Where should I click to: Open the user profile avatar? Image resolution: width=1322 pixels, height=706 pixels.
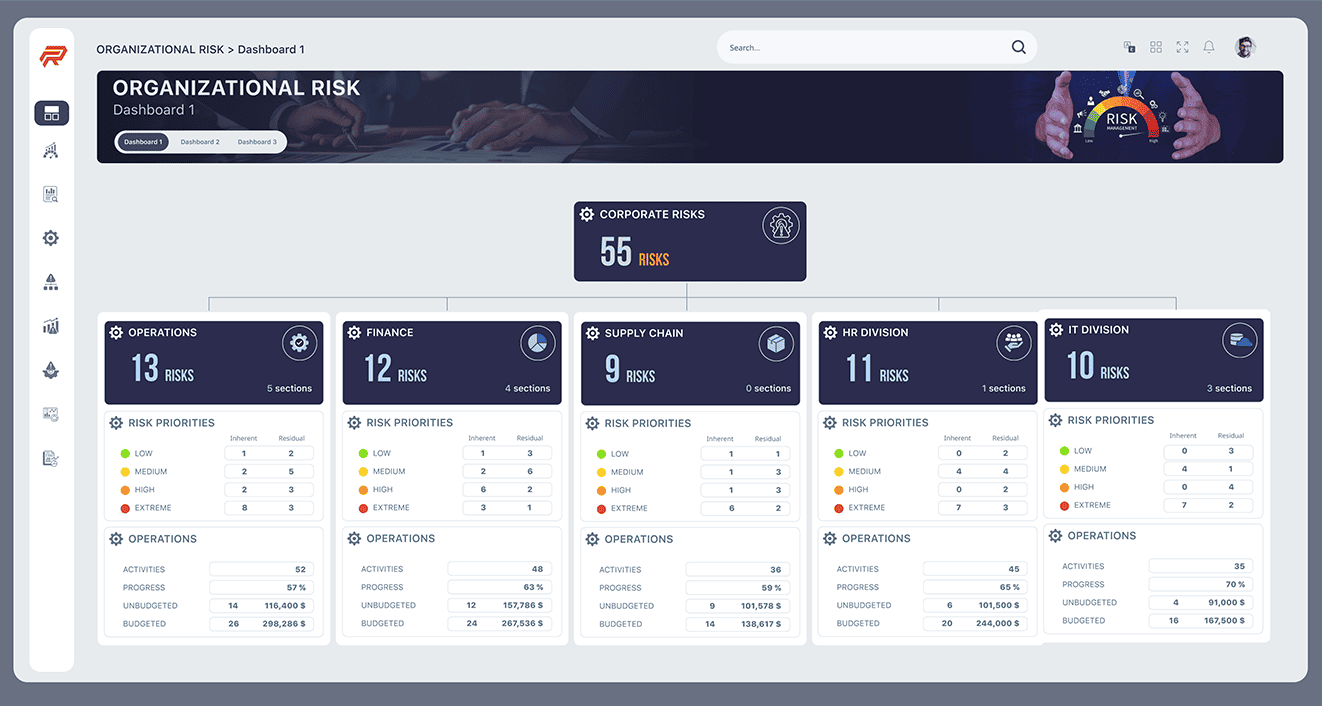point(1245,47)
